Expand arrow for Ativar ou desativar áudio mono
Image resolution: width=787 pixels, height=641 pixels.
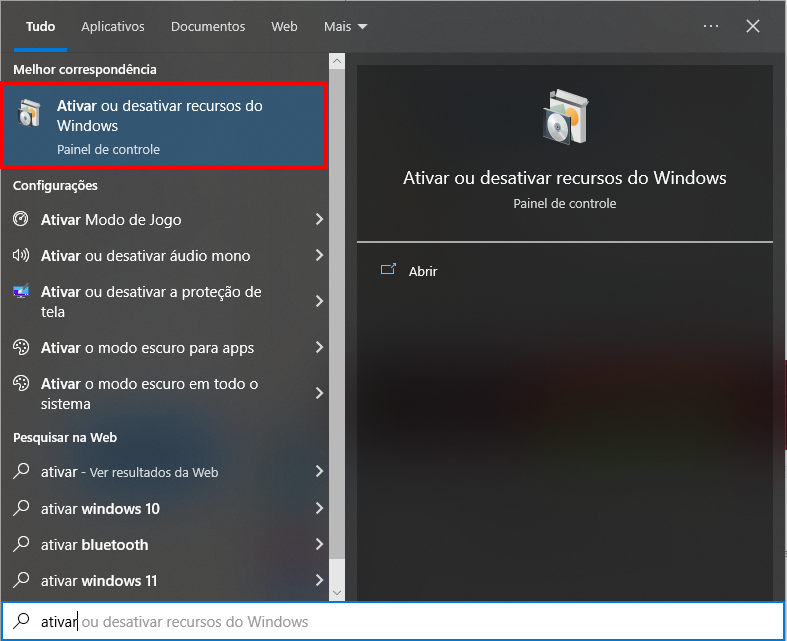319,255
